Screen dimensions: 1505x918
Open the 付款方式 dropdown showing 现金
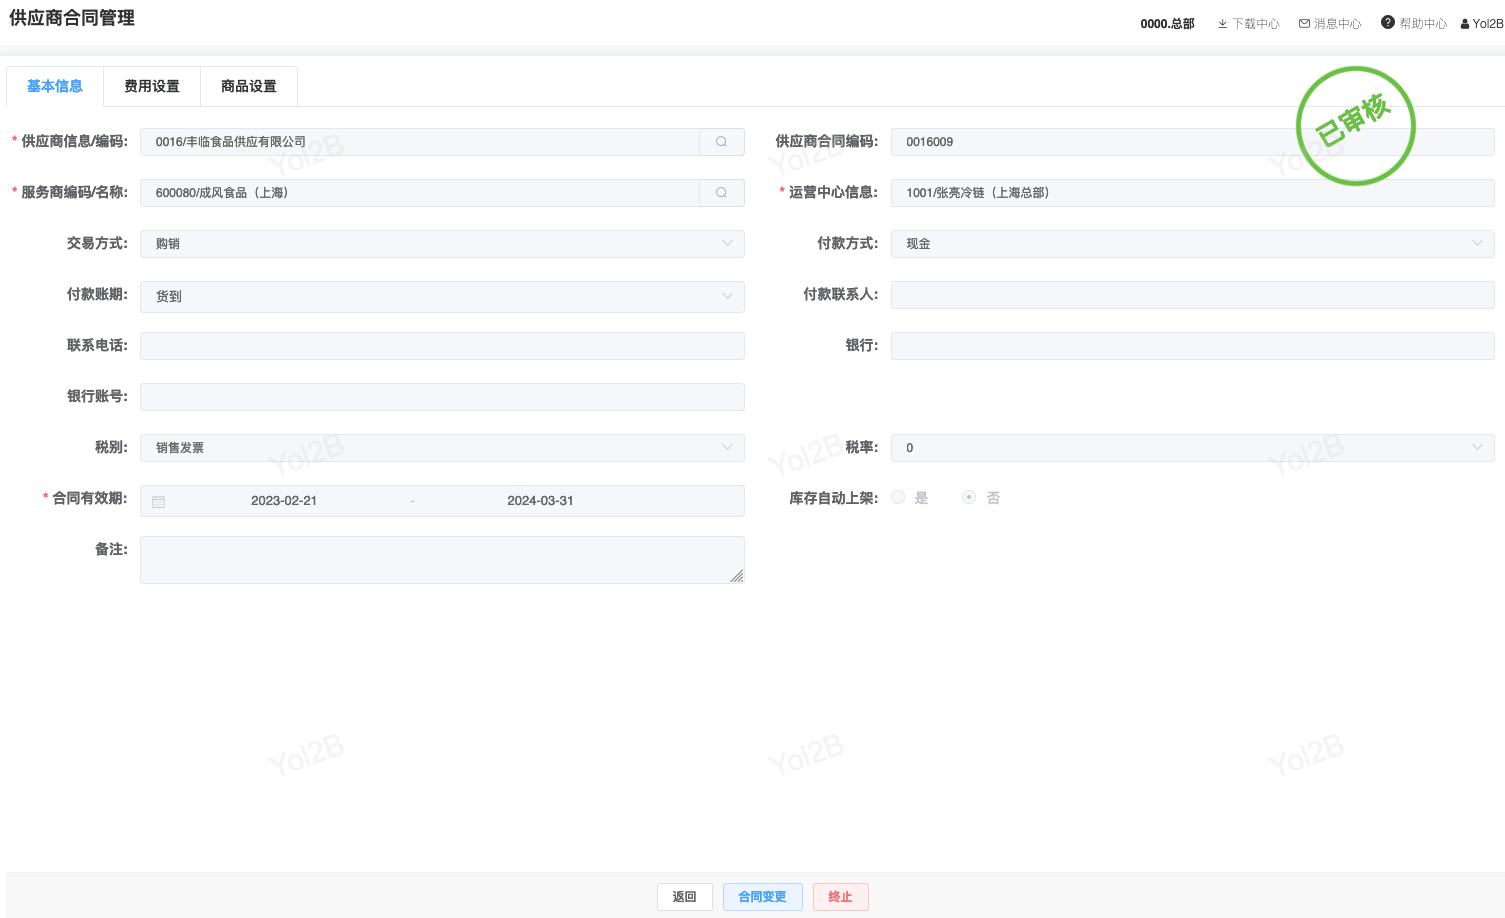(1192, 244)
